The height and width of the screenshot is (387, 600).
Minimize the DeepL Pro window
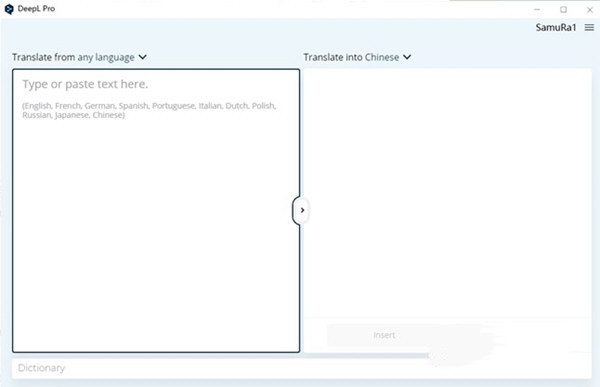click(x=537, y=10)
